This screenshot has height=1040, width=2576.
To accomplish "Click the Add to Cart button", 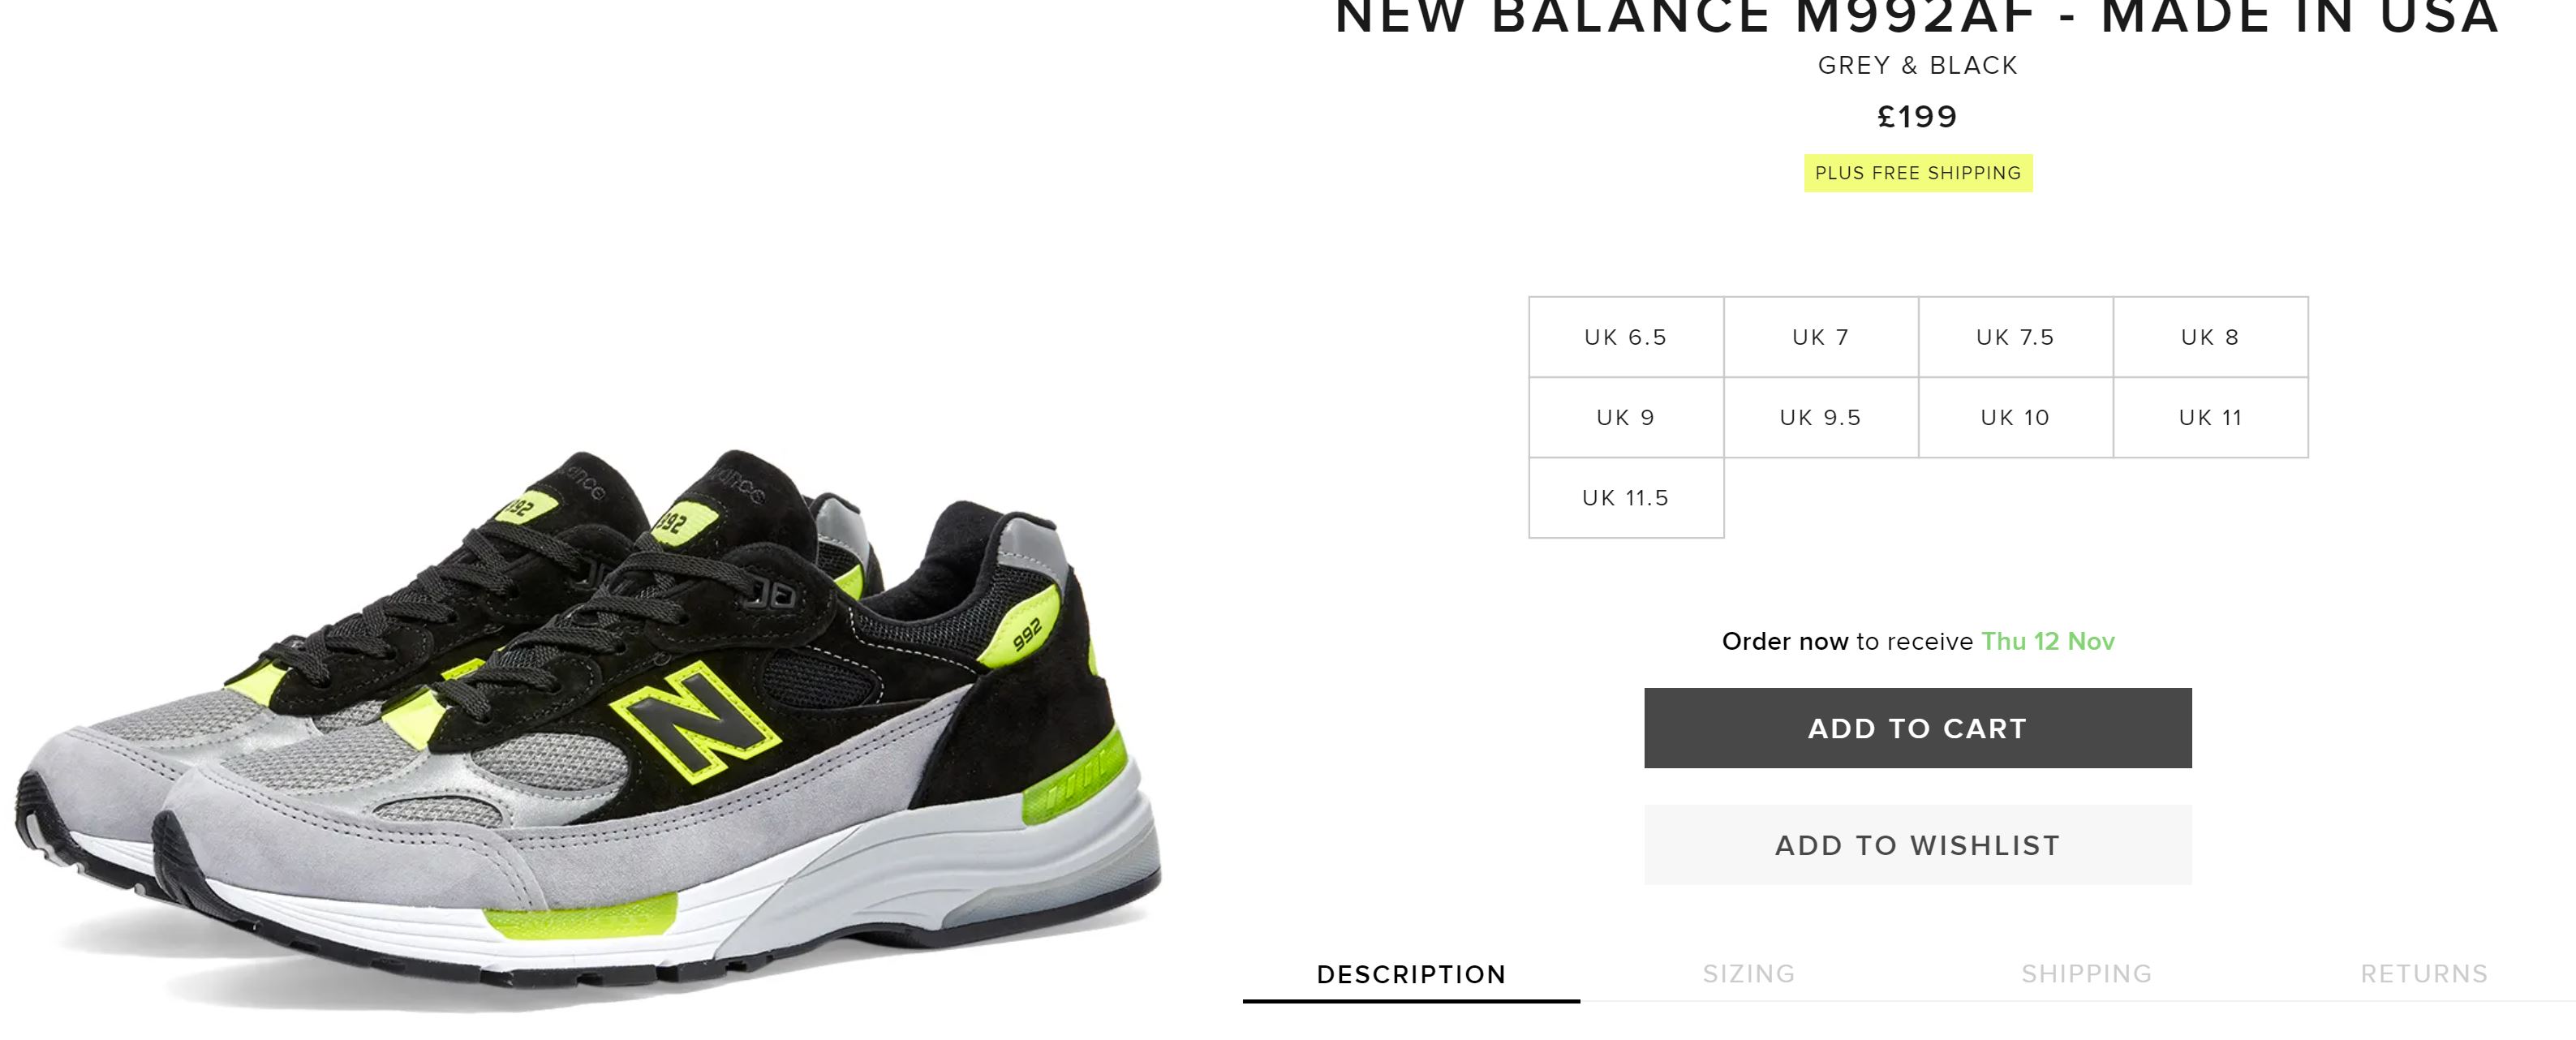I will (1918, 728).
